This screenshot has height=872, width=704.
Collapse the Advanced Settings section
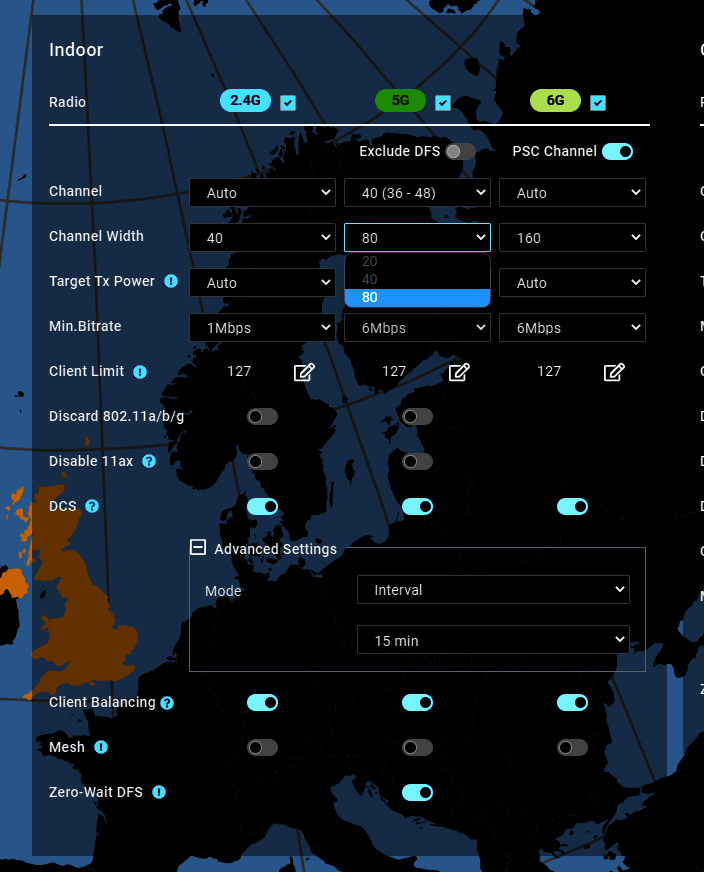click(198, 548)
